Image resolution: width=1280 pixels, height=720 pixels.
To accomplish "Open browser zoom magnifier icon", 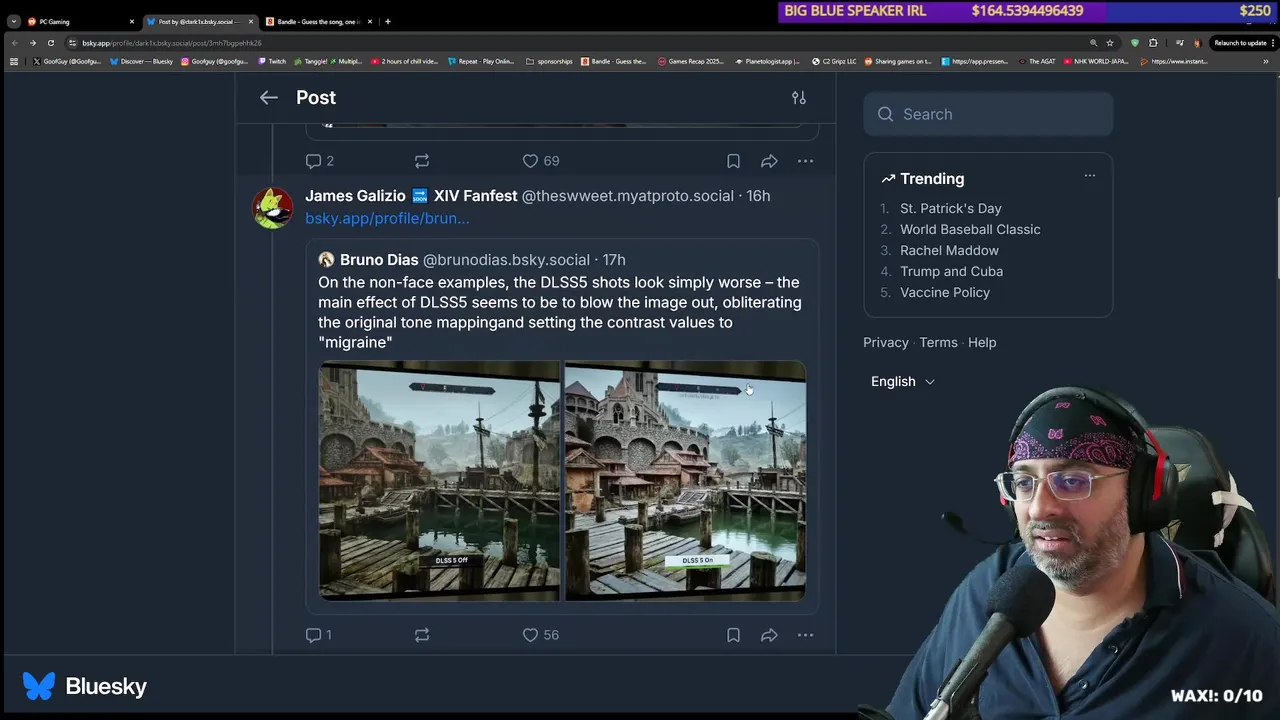I will [1093, 43].
